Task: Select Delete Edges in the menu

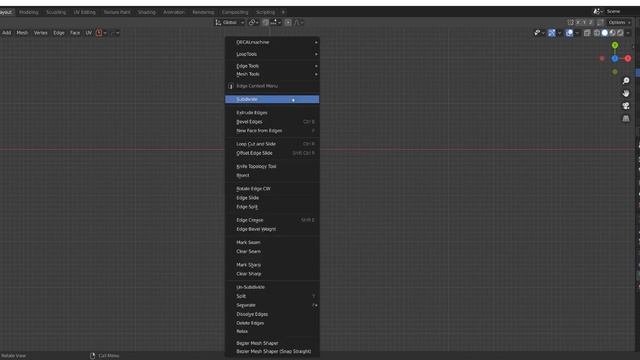Action: (x=272, y=323)
